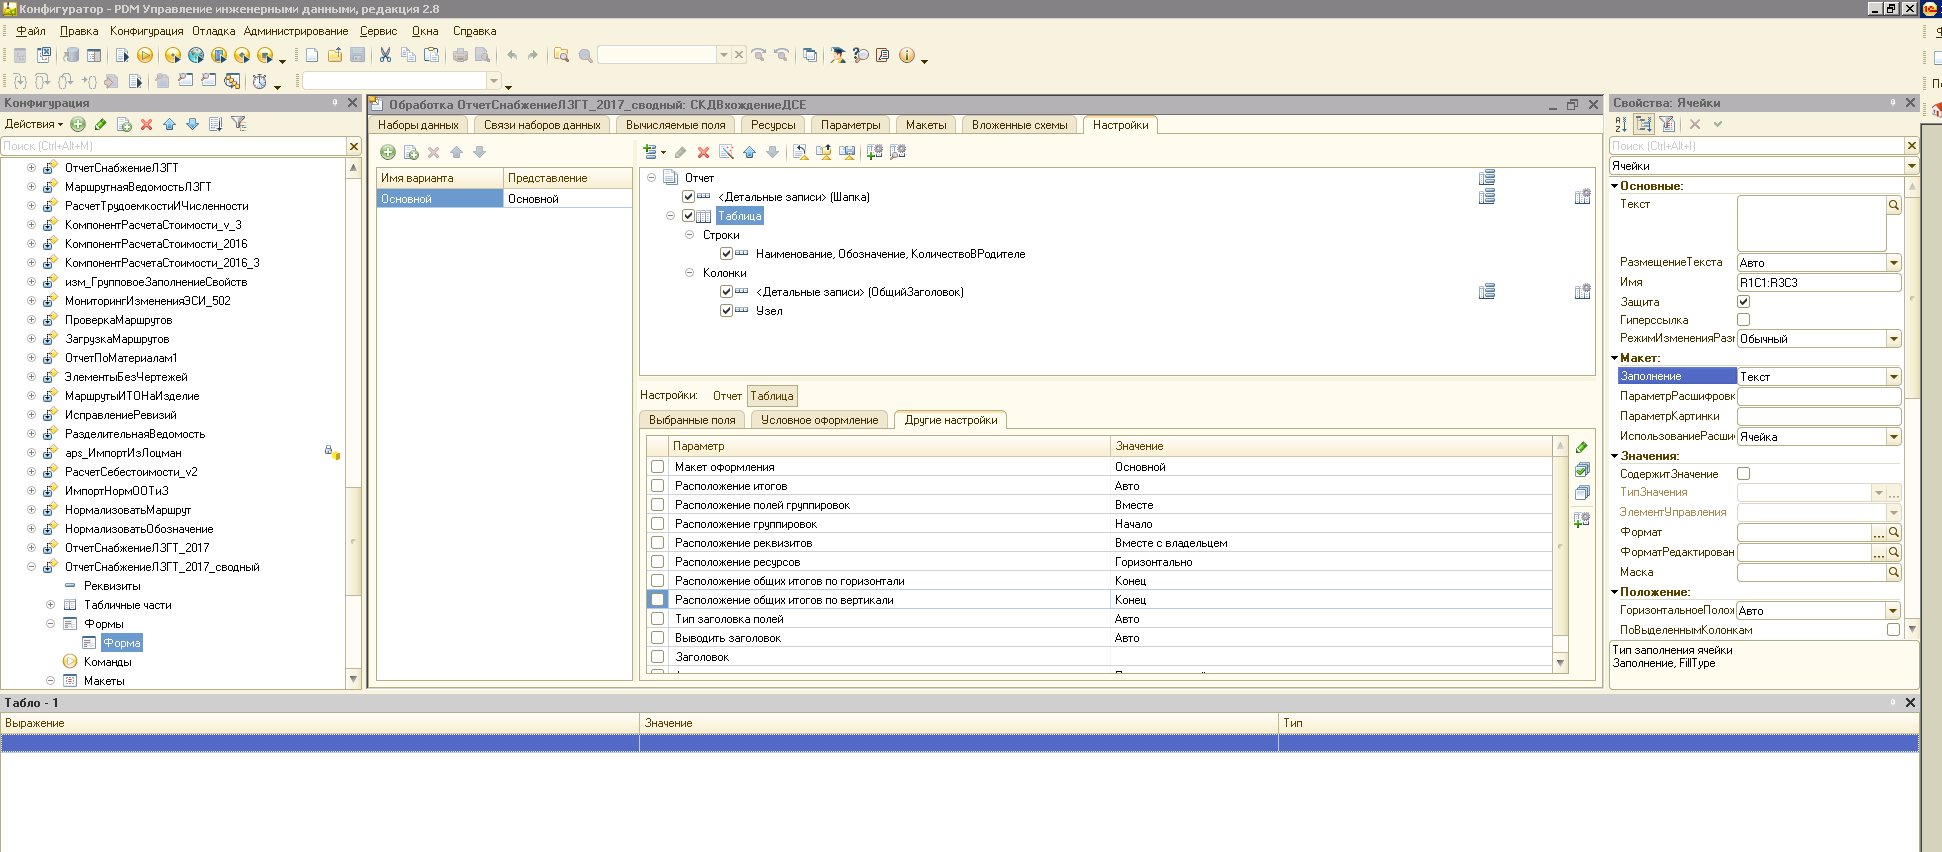The height and width of the screenshot is (852, 1942).
Task: Click the Cut scissors icon in main toolbar
Action: click(x=385, y=55)
